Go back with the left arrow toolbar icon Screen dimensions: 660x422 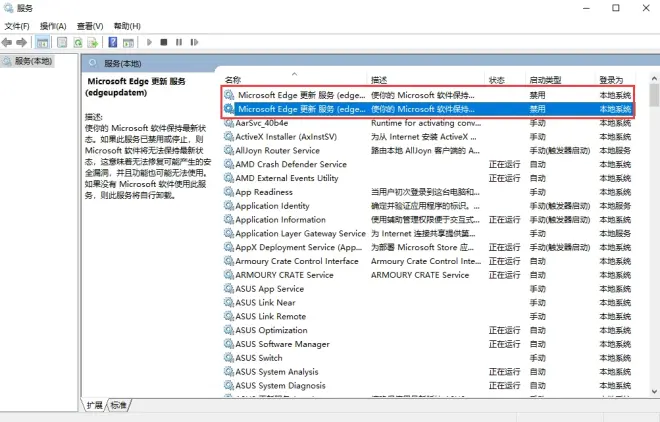(7, 42)
